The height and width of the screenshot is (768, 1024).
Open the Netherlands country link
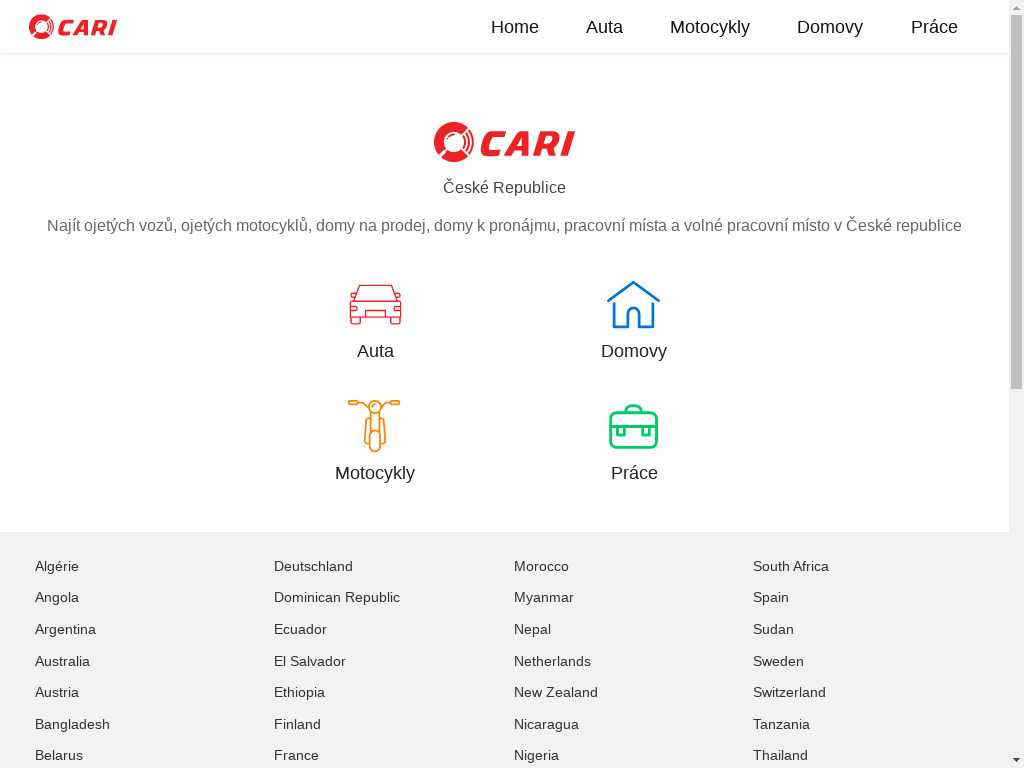[552, 662]
